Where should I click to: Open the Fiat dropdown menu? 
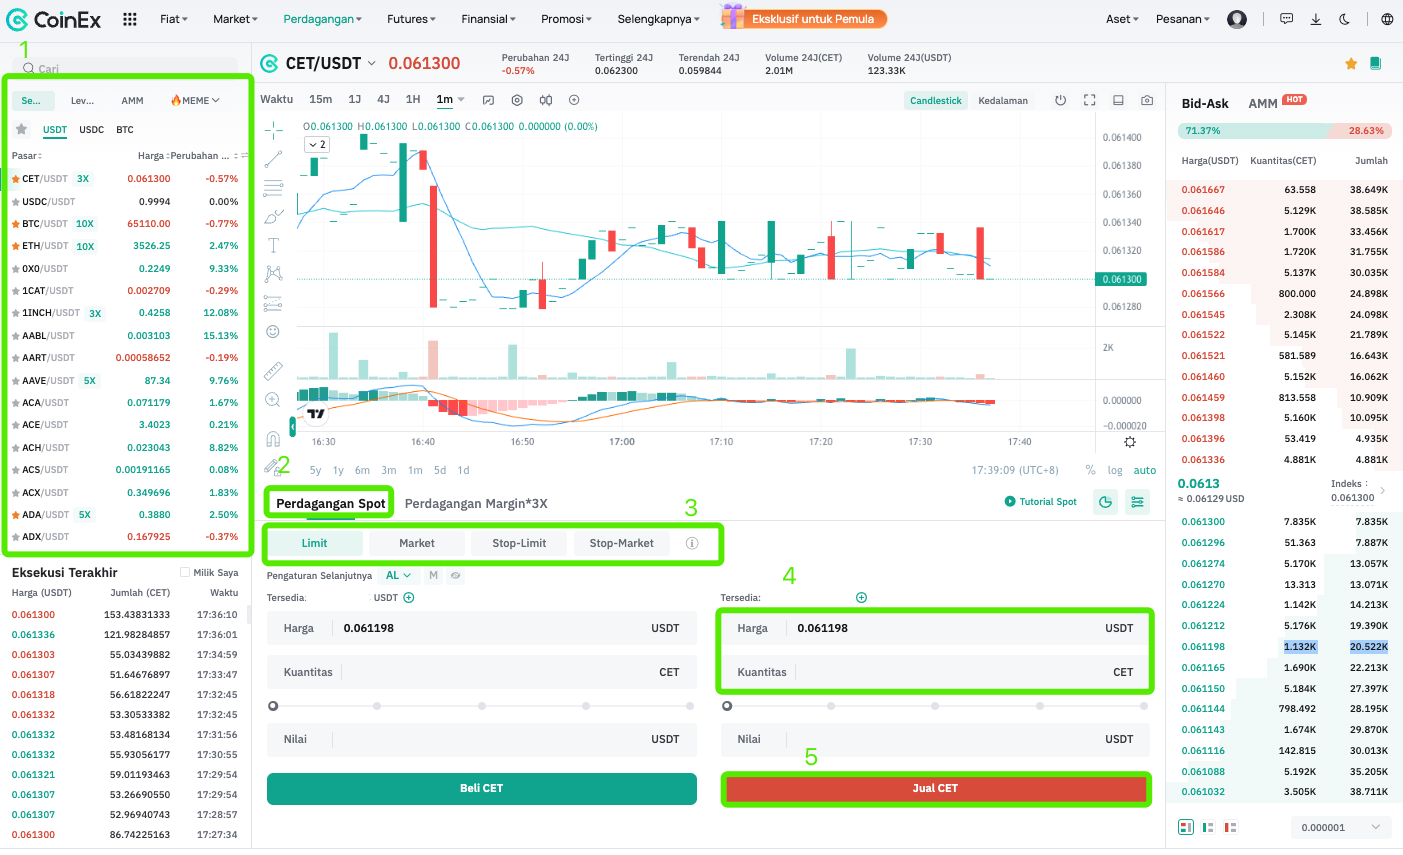click(x=173, y=19)
